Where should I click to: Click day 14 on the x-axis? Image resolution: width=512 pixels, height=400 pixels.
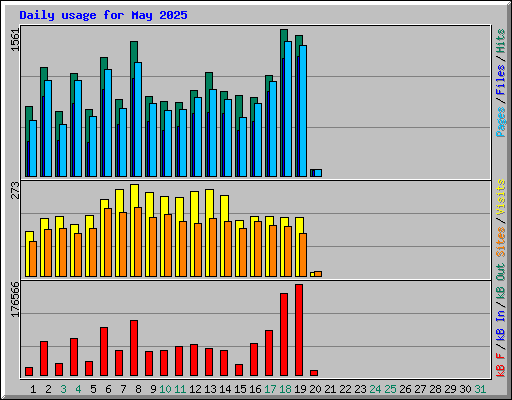[225, 389]
